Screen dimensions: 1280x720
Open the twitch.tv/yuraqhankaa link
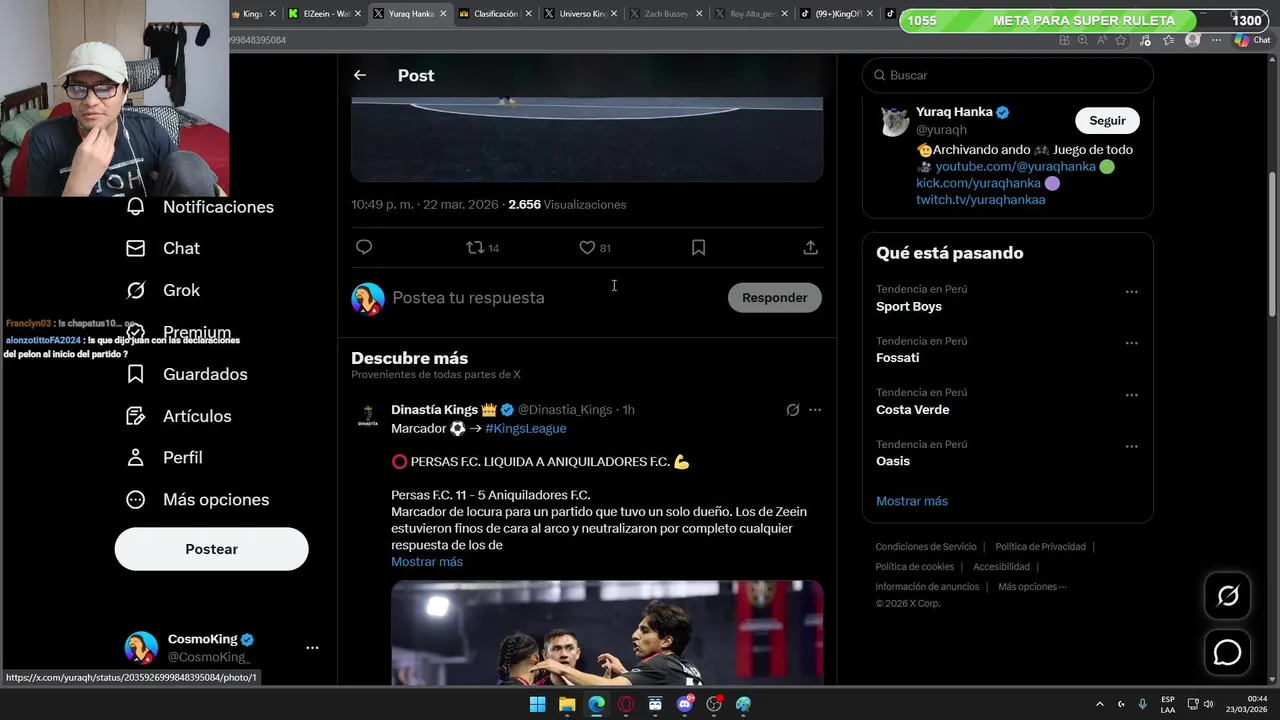[x=981, y=200]
